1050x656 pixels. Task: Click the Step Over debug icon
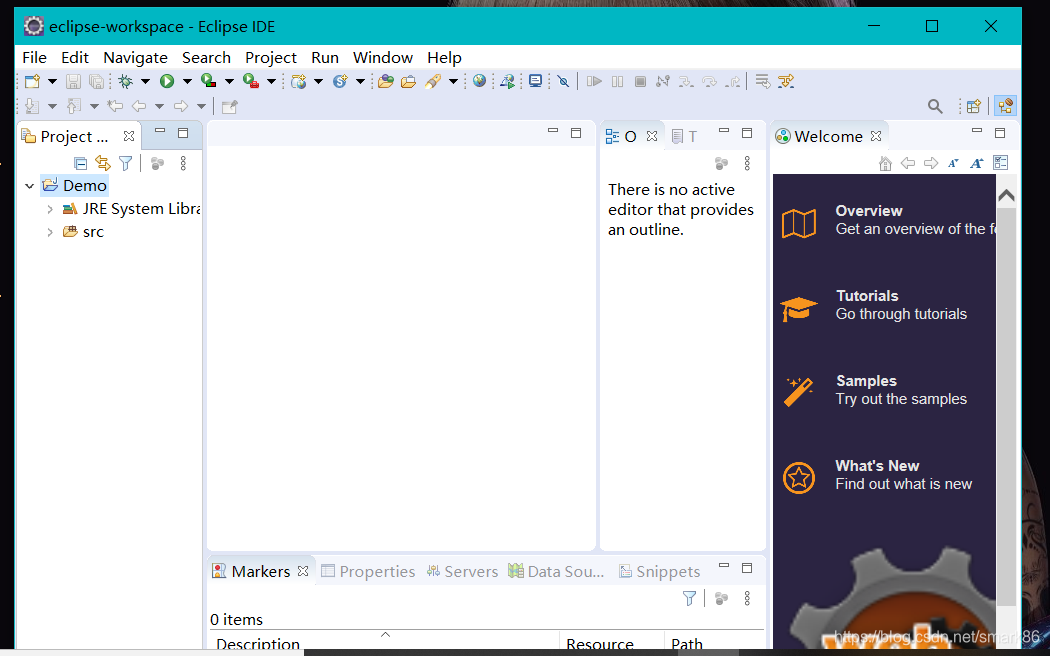point(709,82)
